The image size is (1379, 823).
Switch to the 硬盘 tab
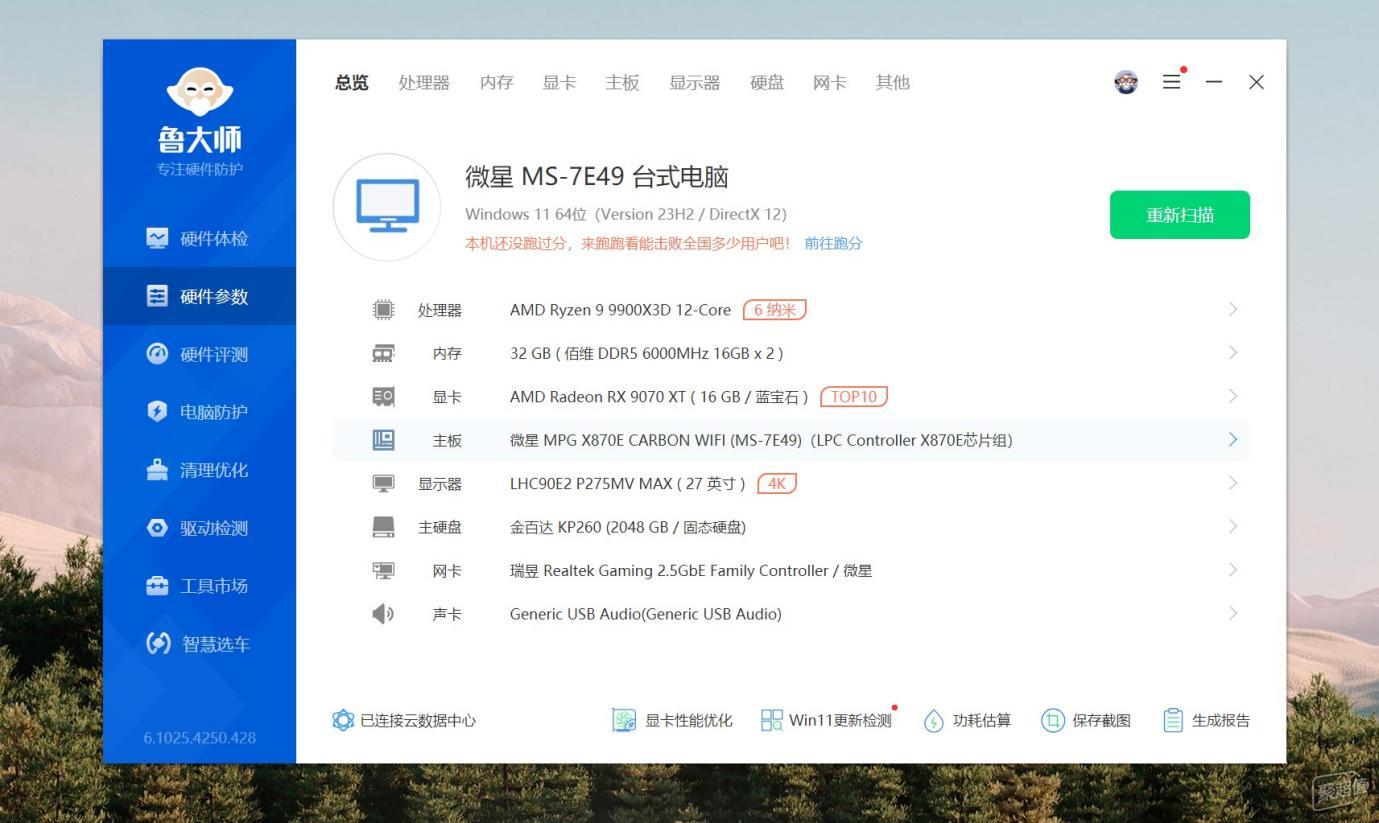[767, 83]
